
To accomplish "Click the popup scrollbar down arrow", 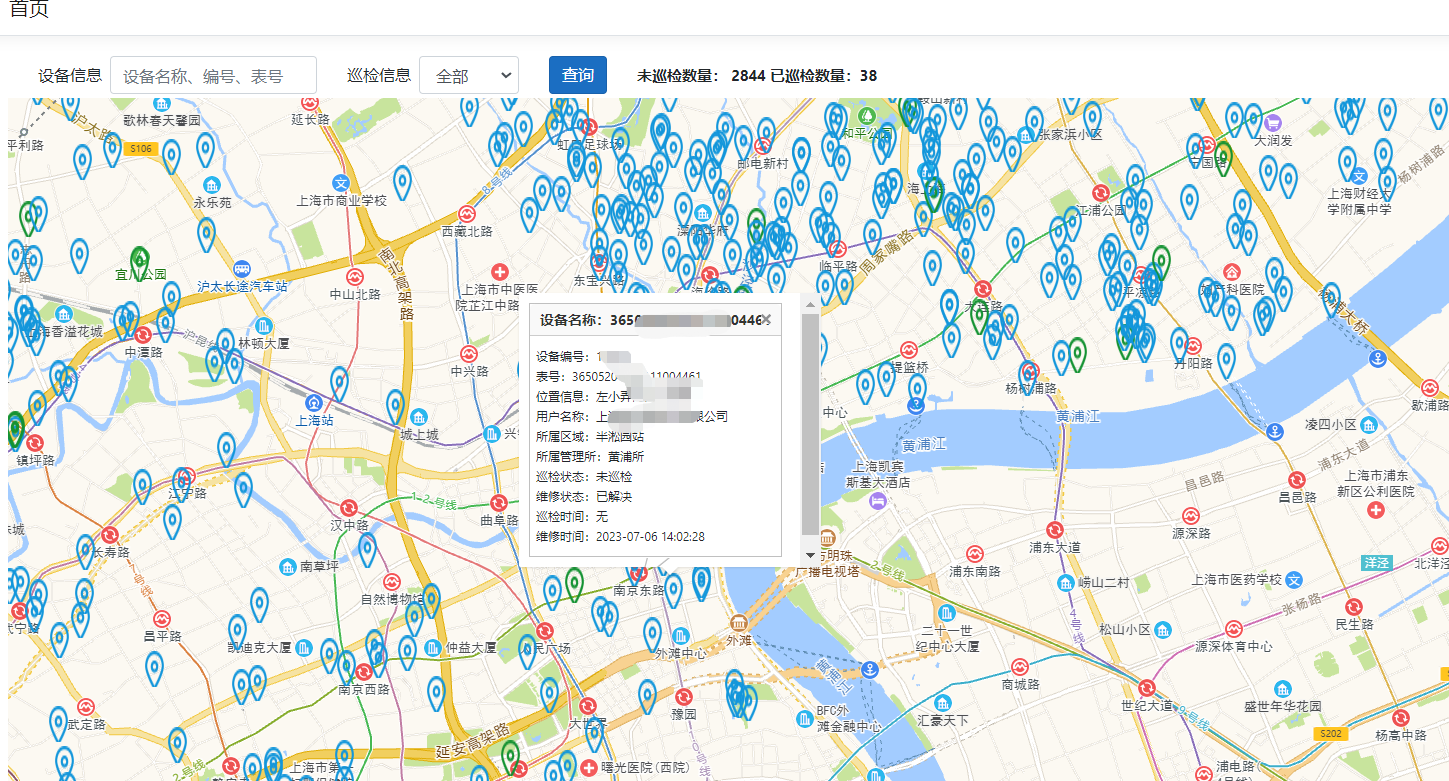I will click(x=810, y=554).
